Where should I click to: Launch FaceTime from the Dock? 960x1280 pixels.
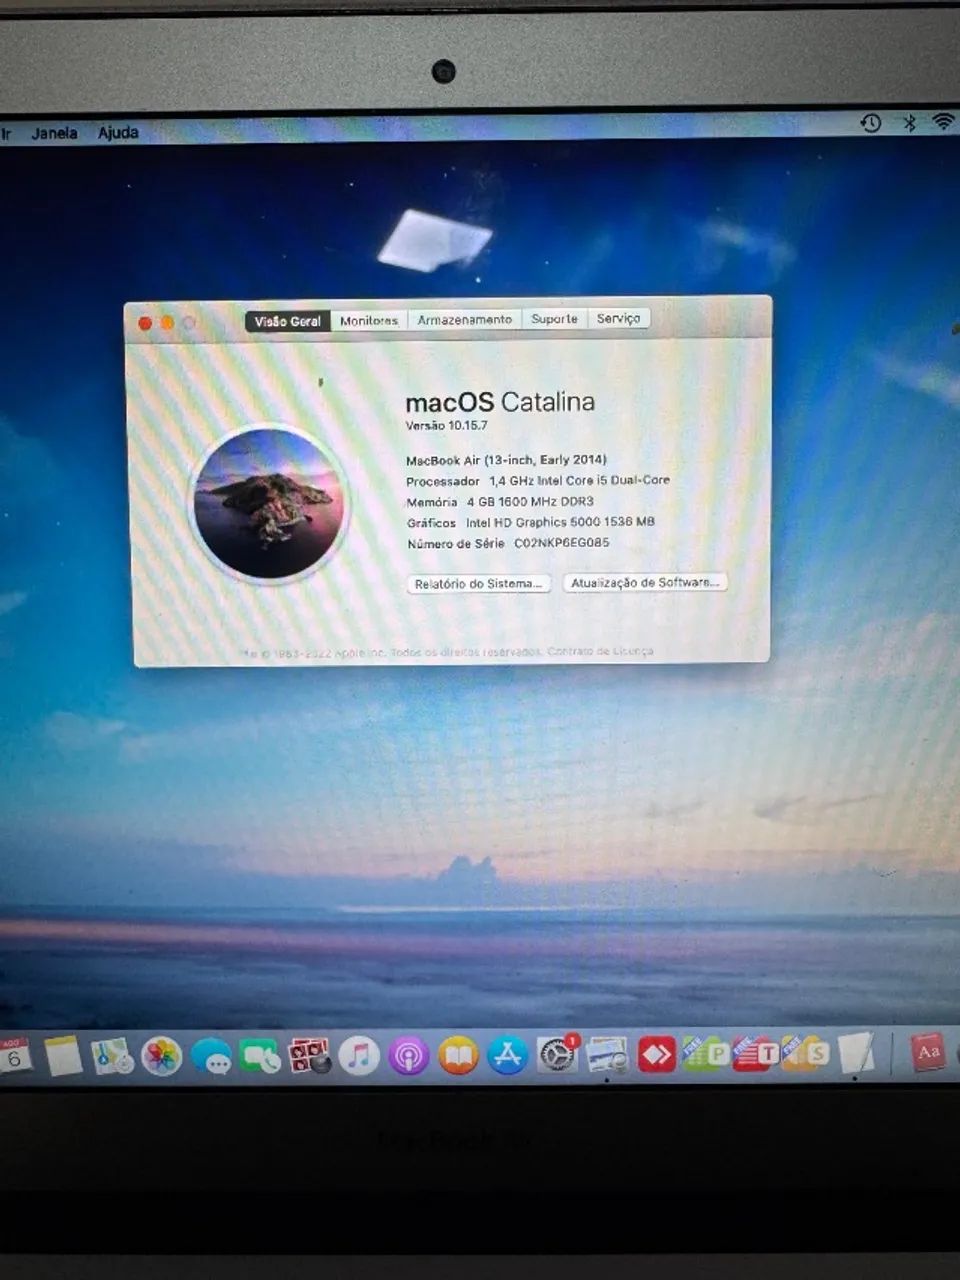260,1056
